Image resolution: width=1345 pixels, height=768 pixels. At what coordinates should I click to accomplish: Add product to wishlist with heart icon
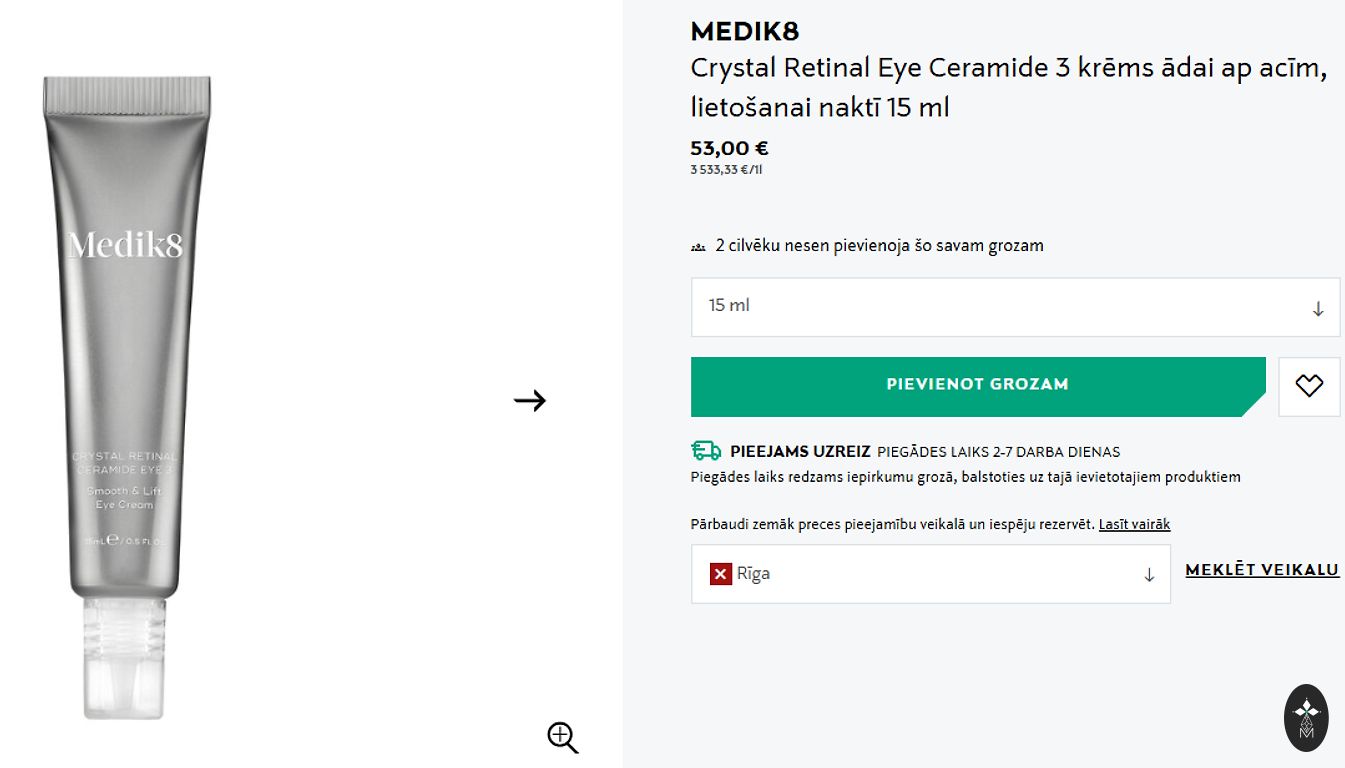click(x=1309, y=386)
